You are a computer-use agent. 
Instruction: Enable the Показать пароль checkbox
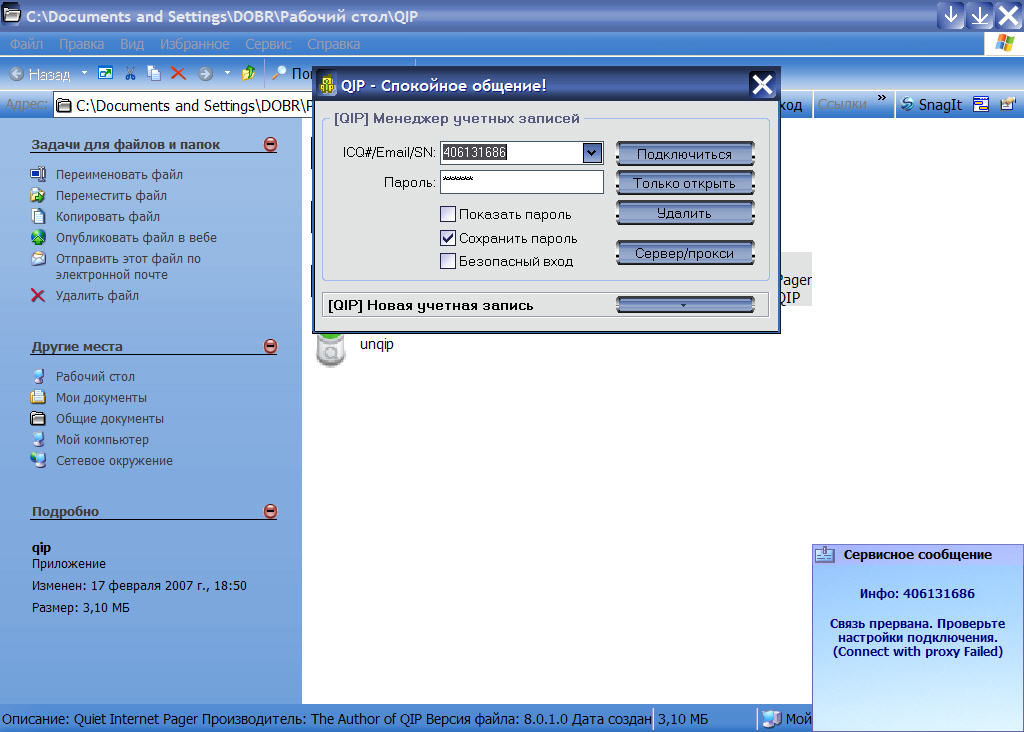tap(448, 214)
